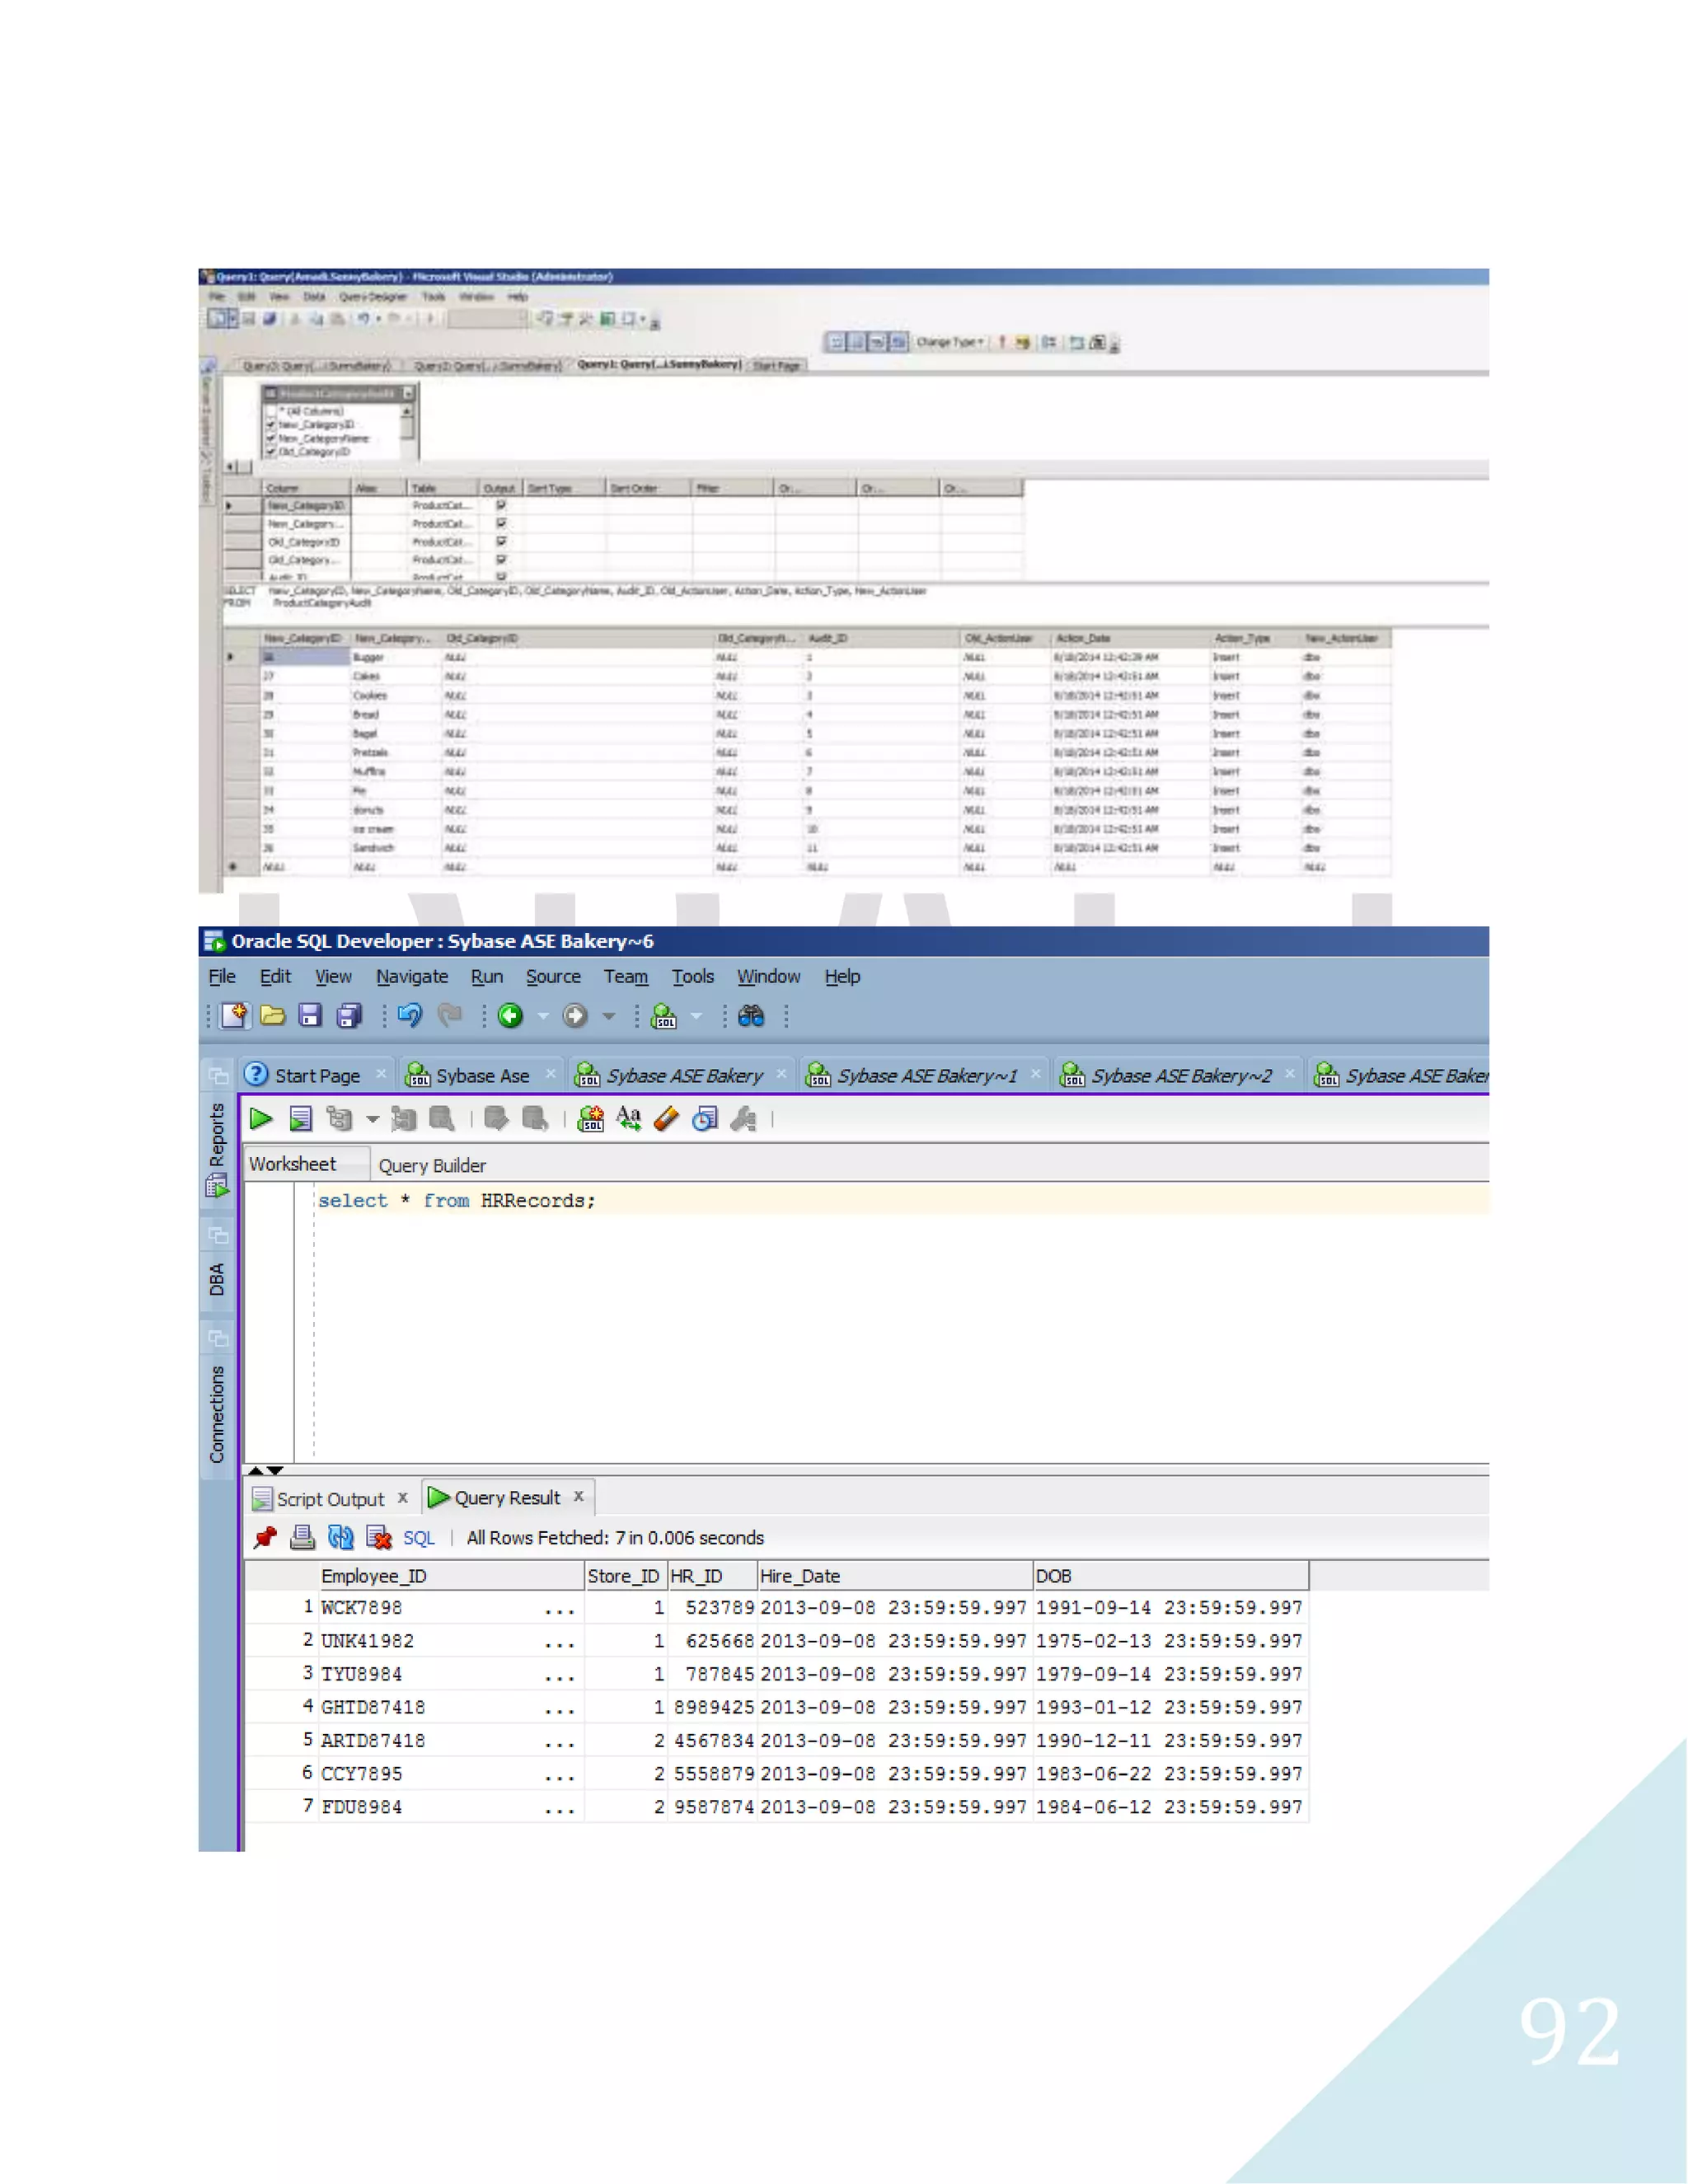Click the binoculars Find DB Object icon

point(751,1016)
